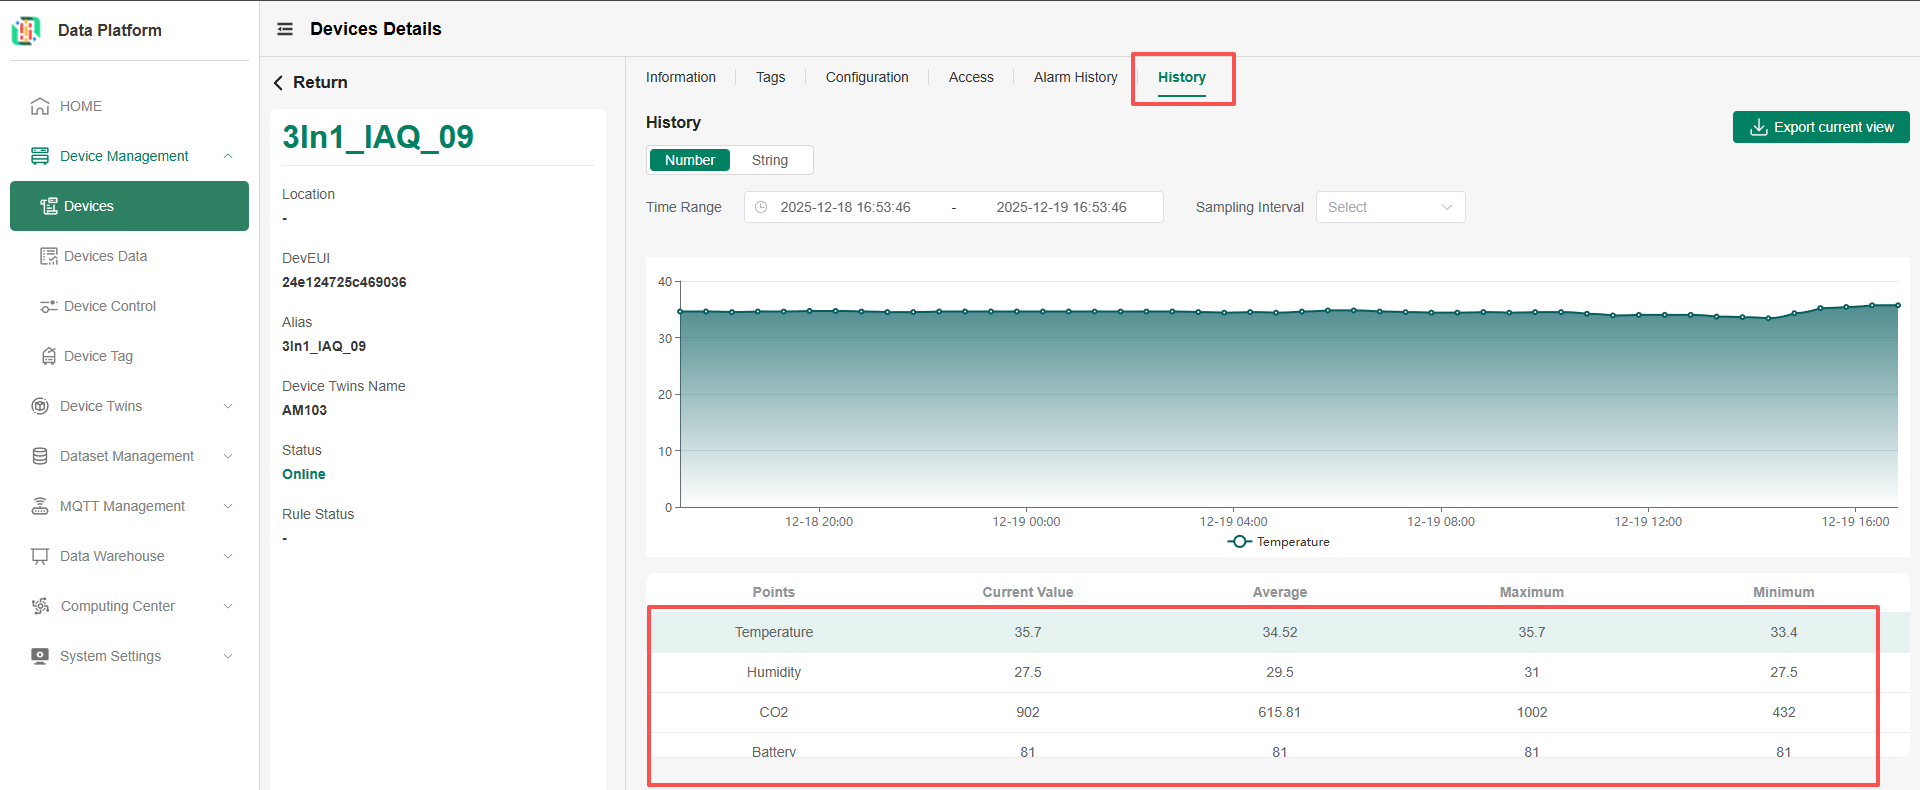Switch to Number data type

point(689,160)
